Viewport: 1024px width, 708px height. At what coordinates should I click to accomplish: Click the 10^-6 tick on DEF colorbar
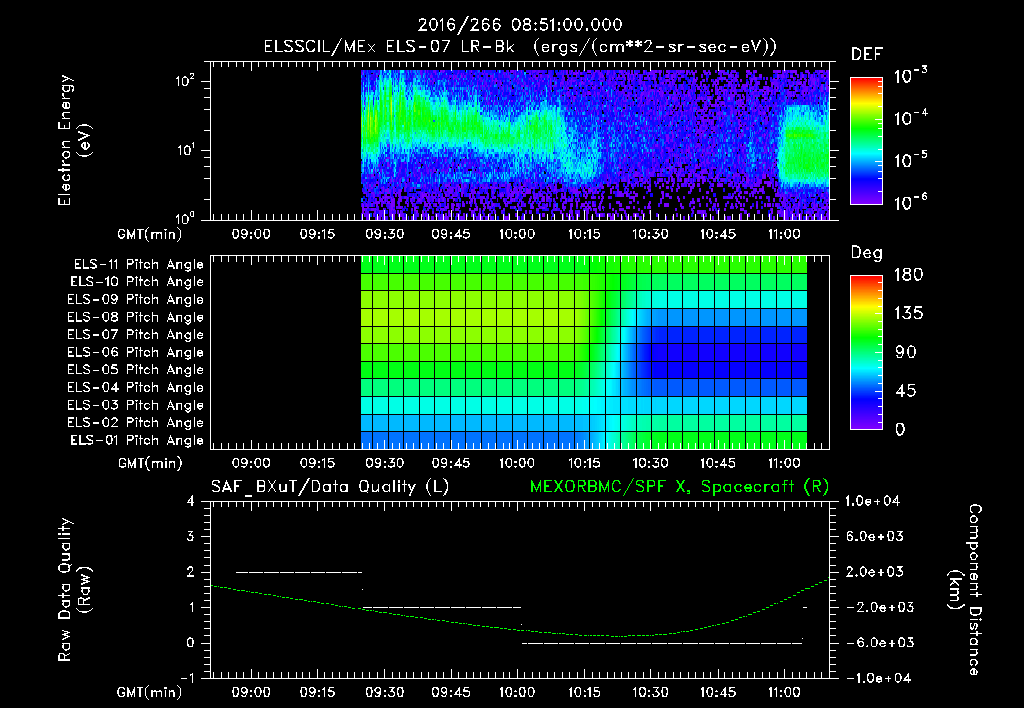[910, 202]
